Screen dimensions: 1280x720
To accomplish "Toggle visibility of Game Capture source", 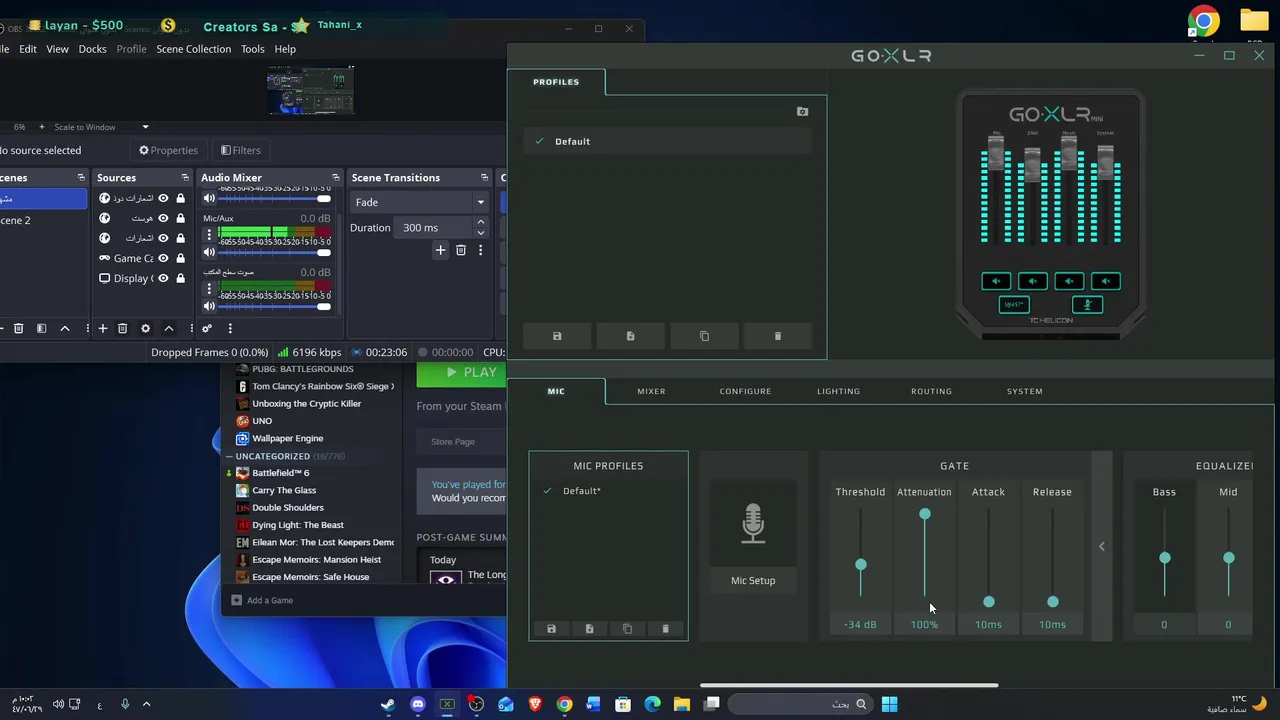I will coord(163,258).
